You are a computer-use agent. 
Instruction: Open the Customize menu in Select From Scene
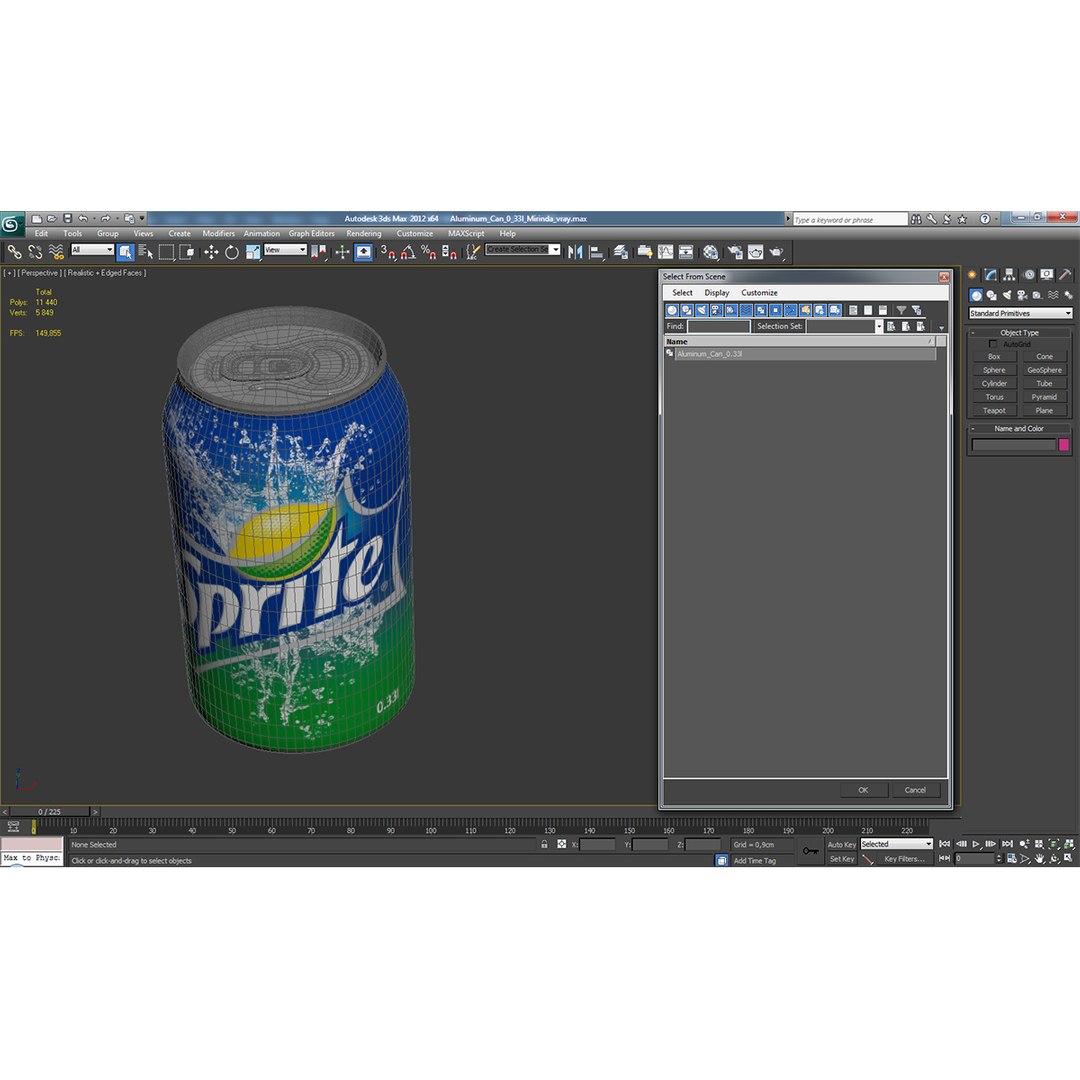coord(759,293)
